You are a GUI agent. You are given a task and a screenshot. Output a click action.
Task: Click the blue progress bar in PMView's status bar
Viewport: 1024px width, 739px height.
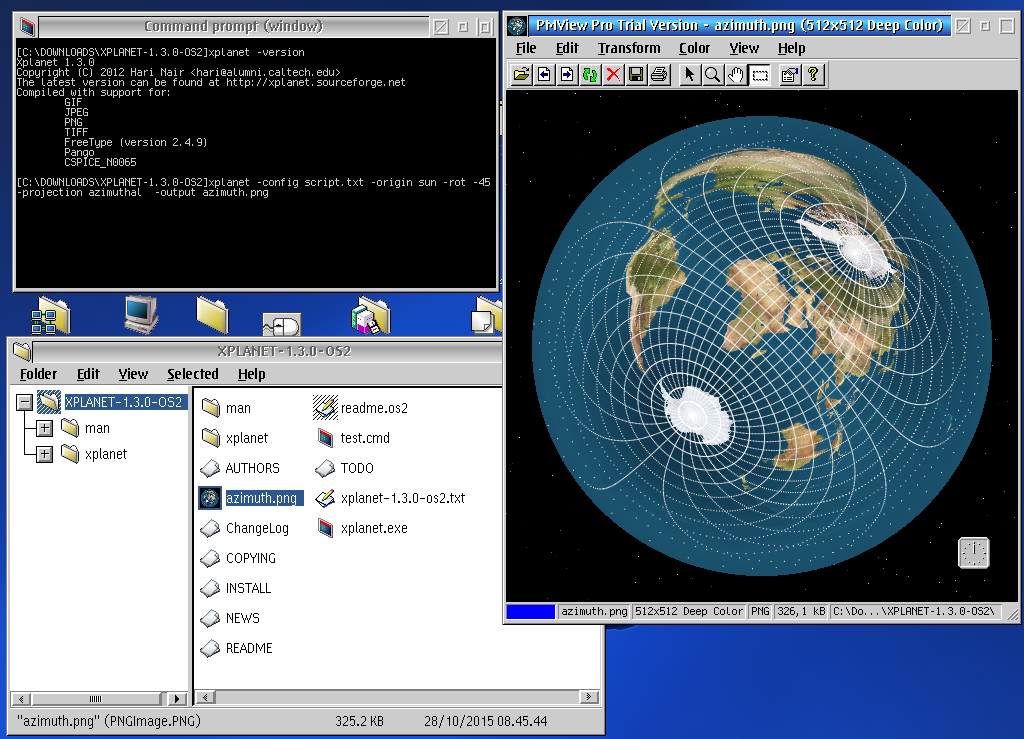pos(530,611)
